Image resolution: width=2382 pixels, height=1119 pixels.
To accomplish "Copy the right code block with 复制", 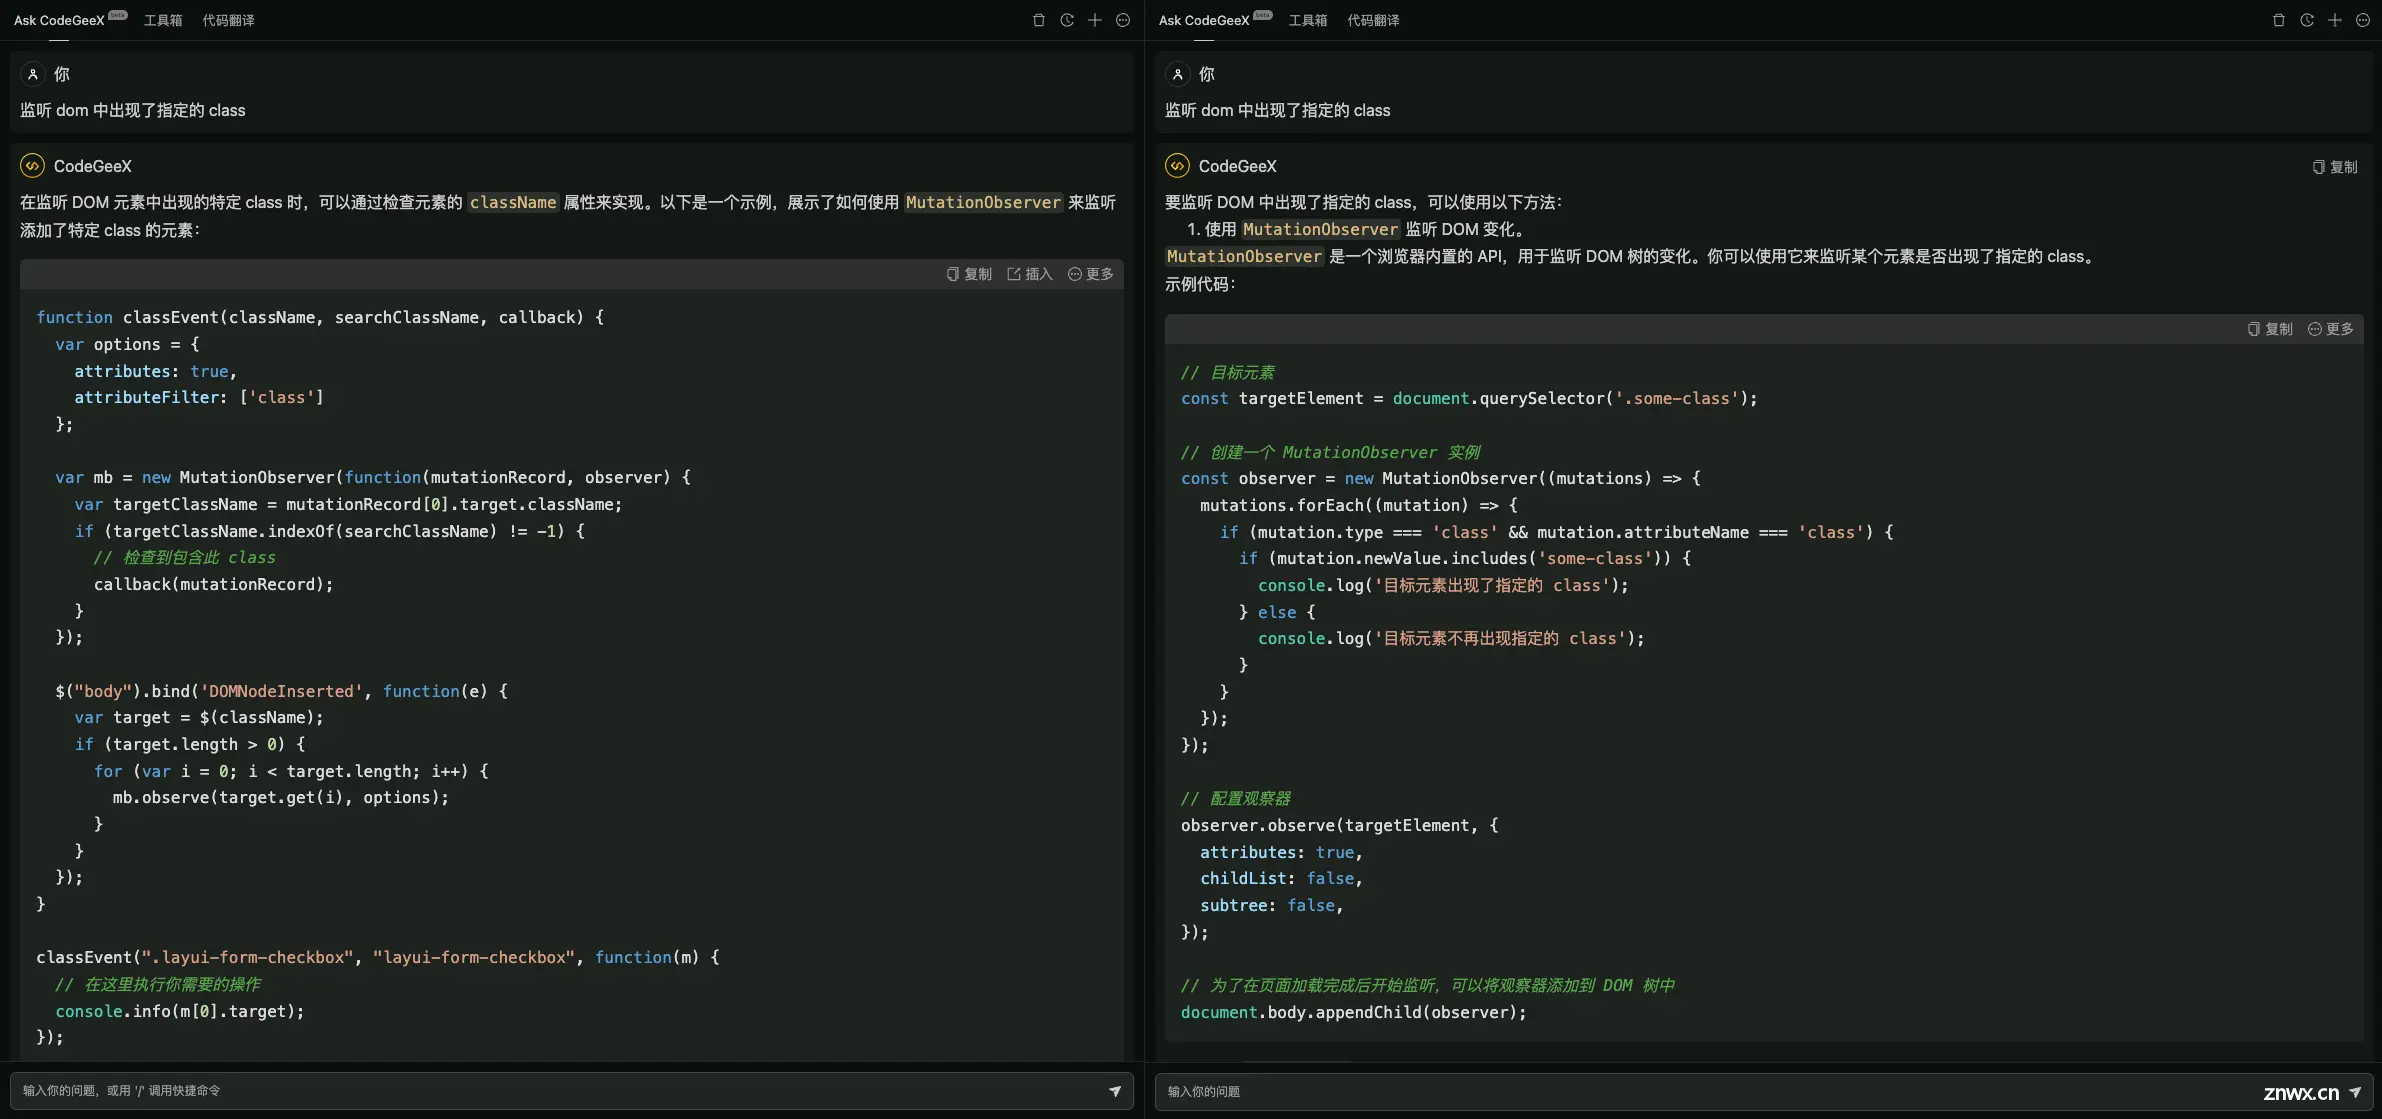I will click(x=2270, y=329).
